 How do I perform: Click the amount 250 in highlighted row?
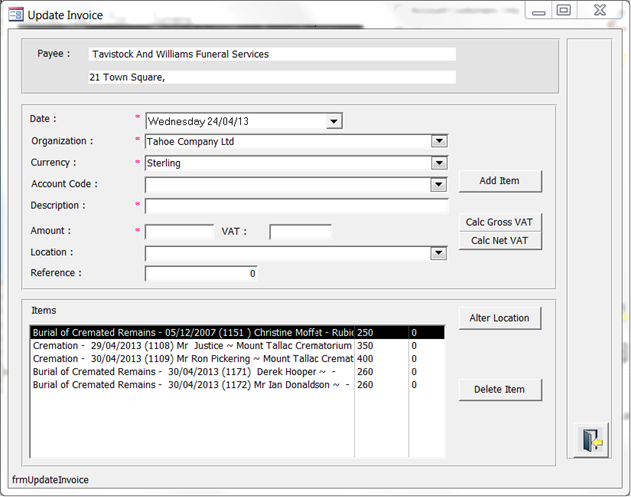[365, 332]
